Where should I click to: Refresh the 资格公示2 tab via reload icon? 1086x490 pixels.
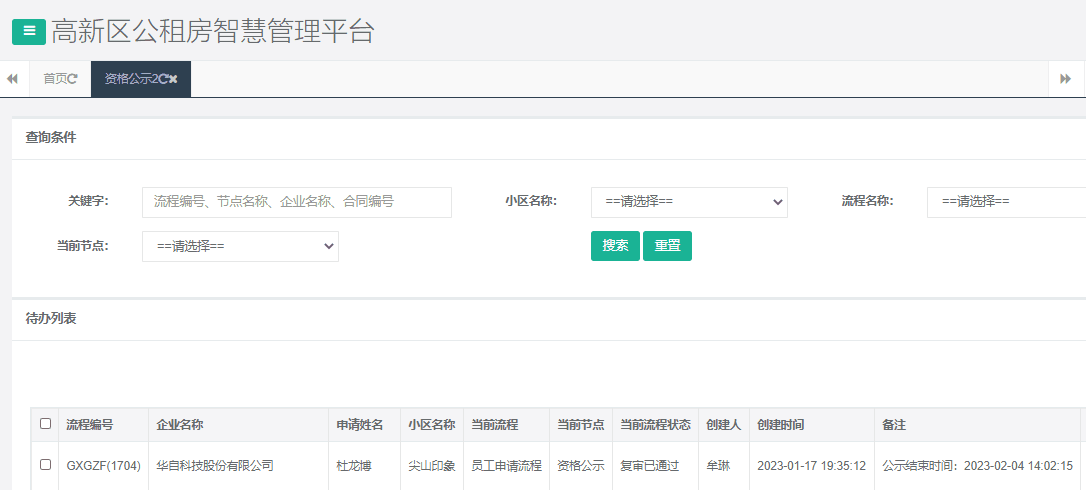pos(163,79)
